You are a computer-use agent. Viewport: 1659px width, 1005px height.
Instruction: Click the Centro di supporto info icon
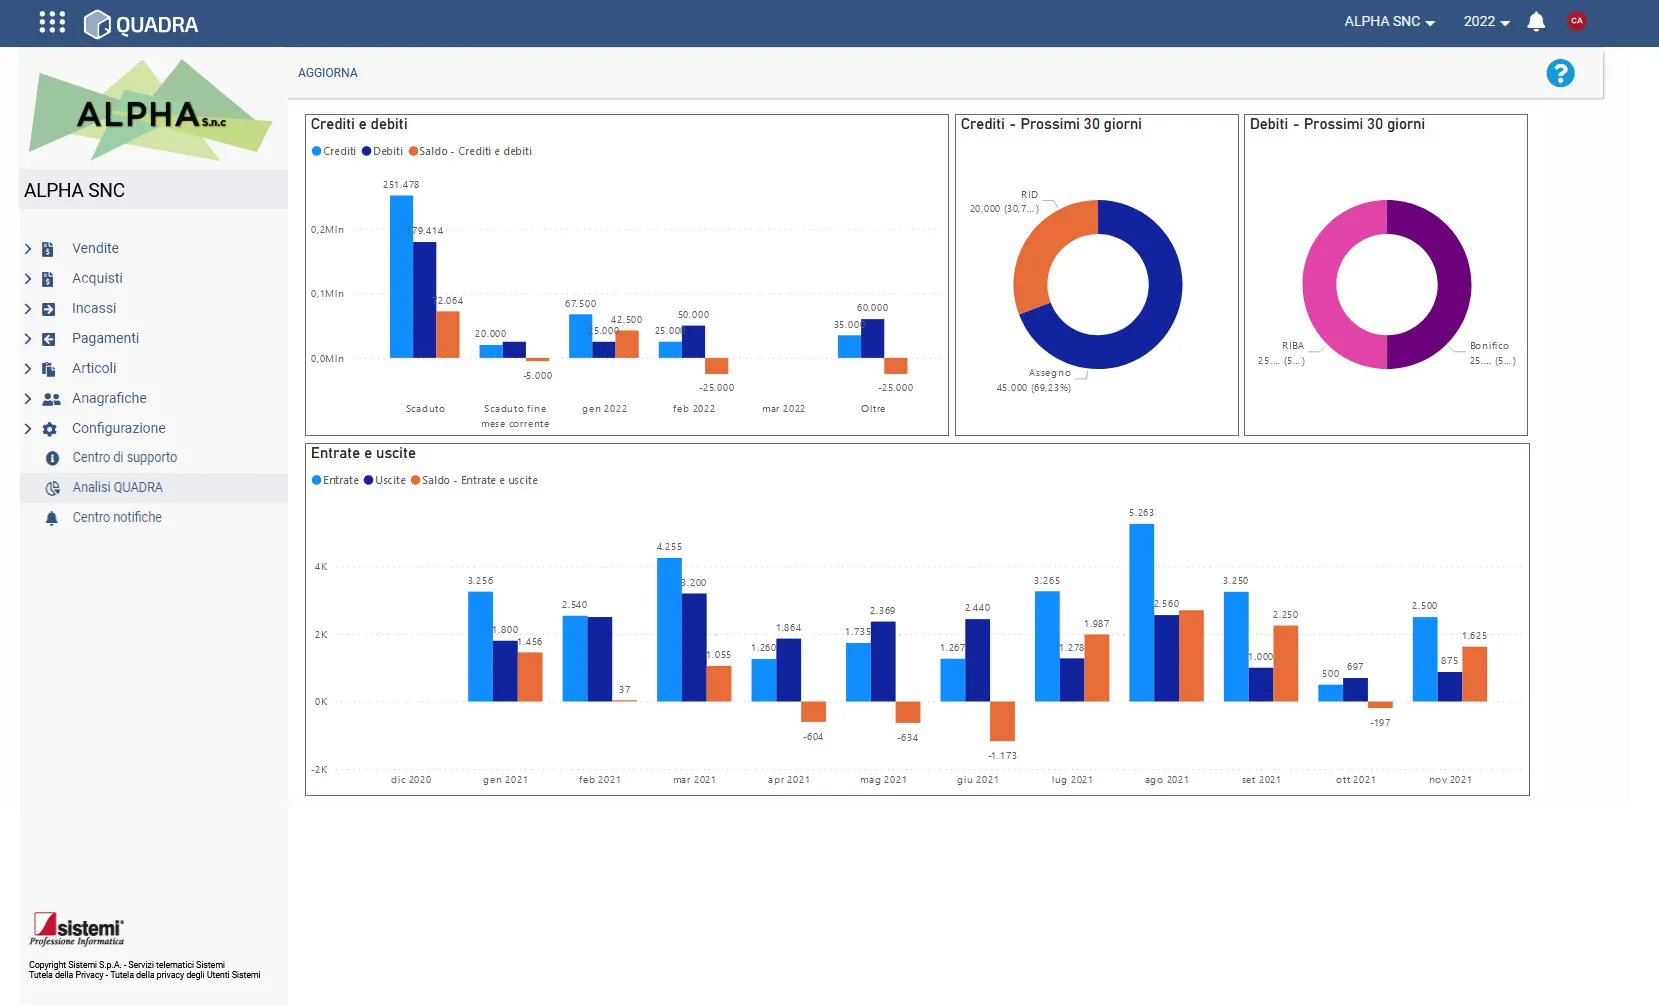coord(52,458)
